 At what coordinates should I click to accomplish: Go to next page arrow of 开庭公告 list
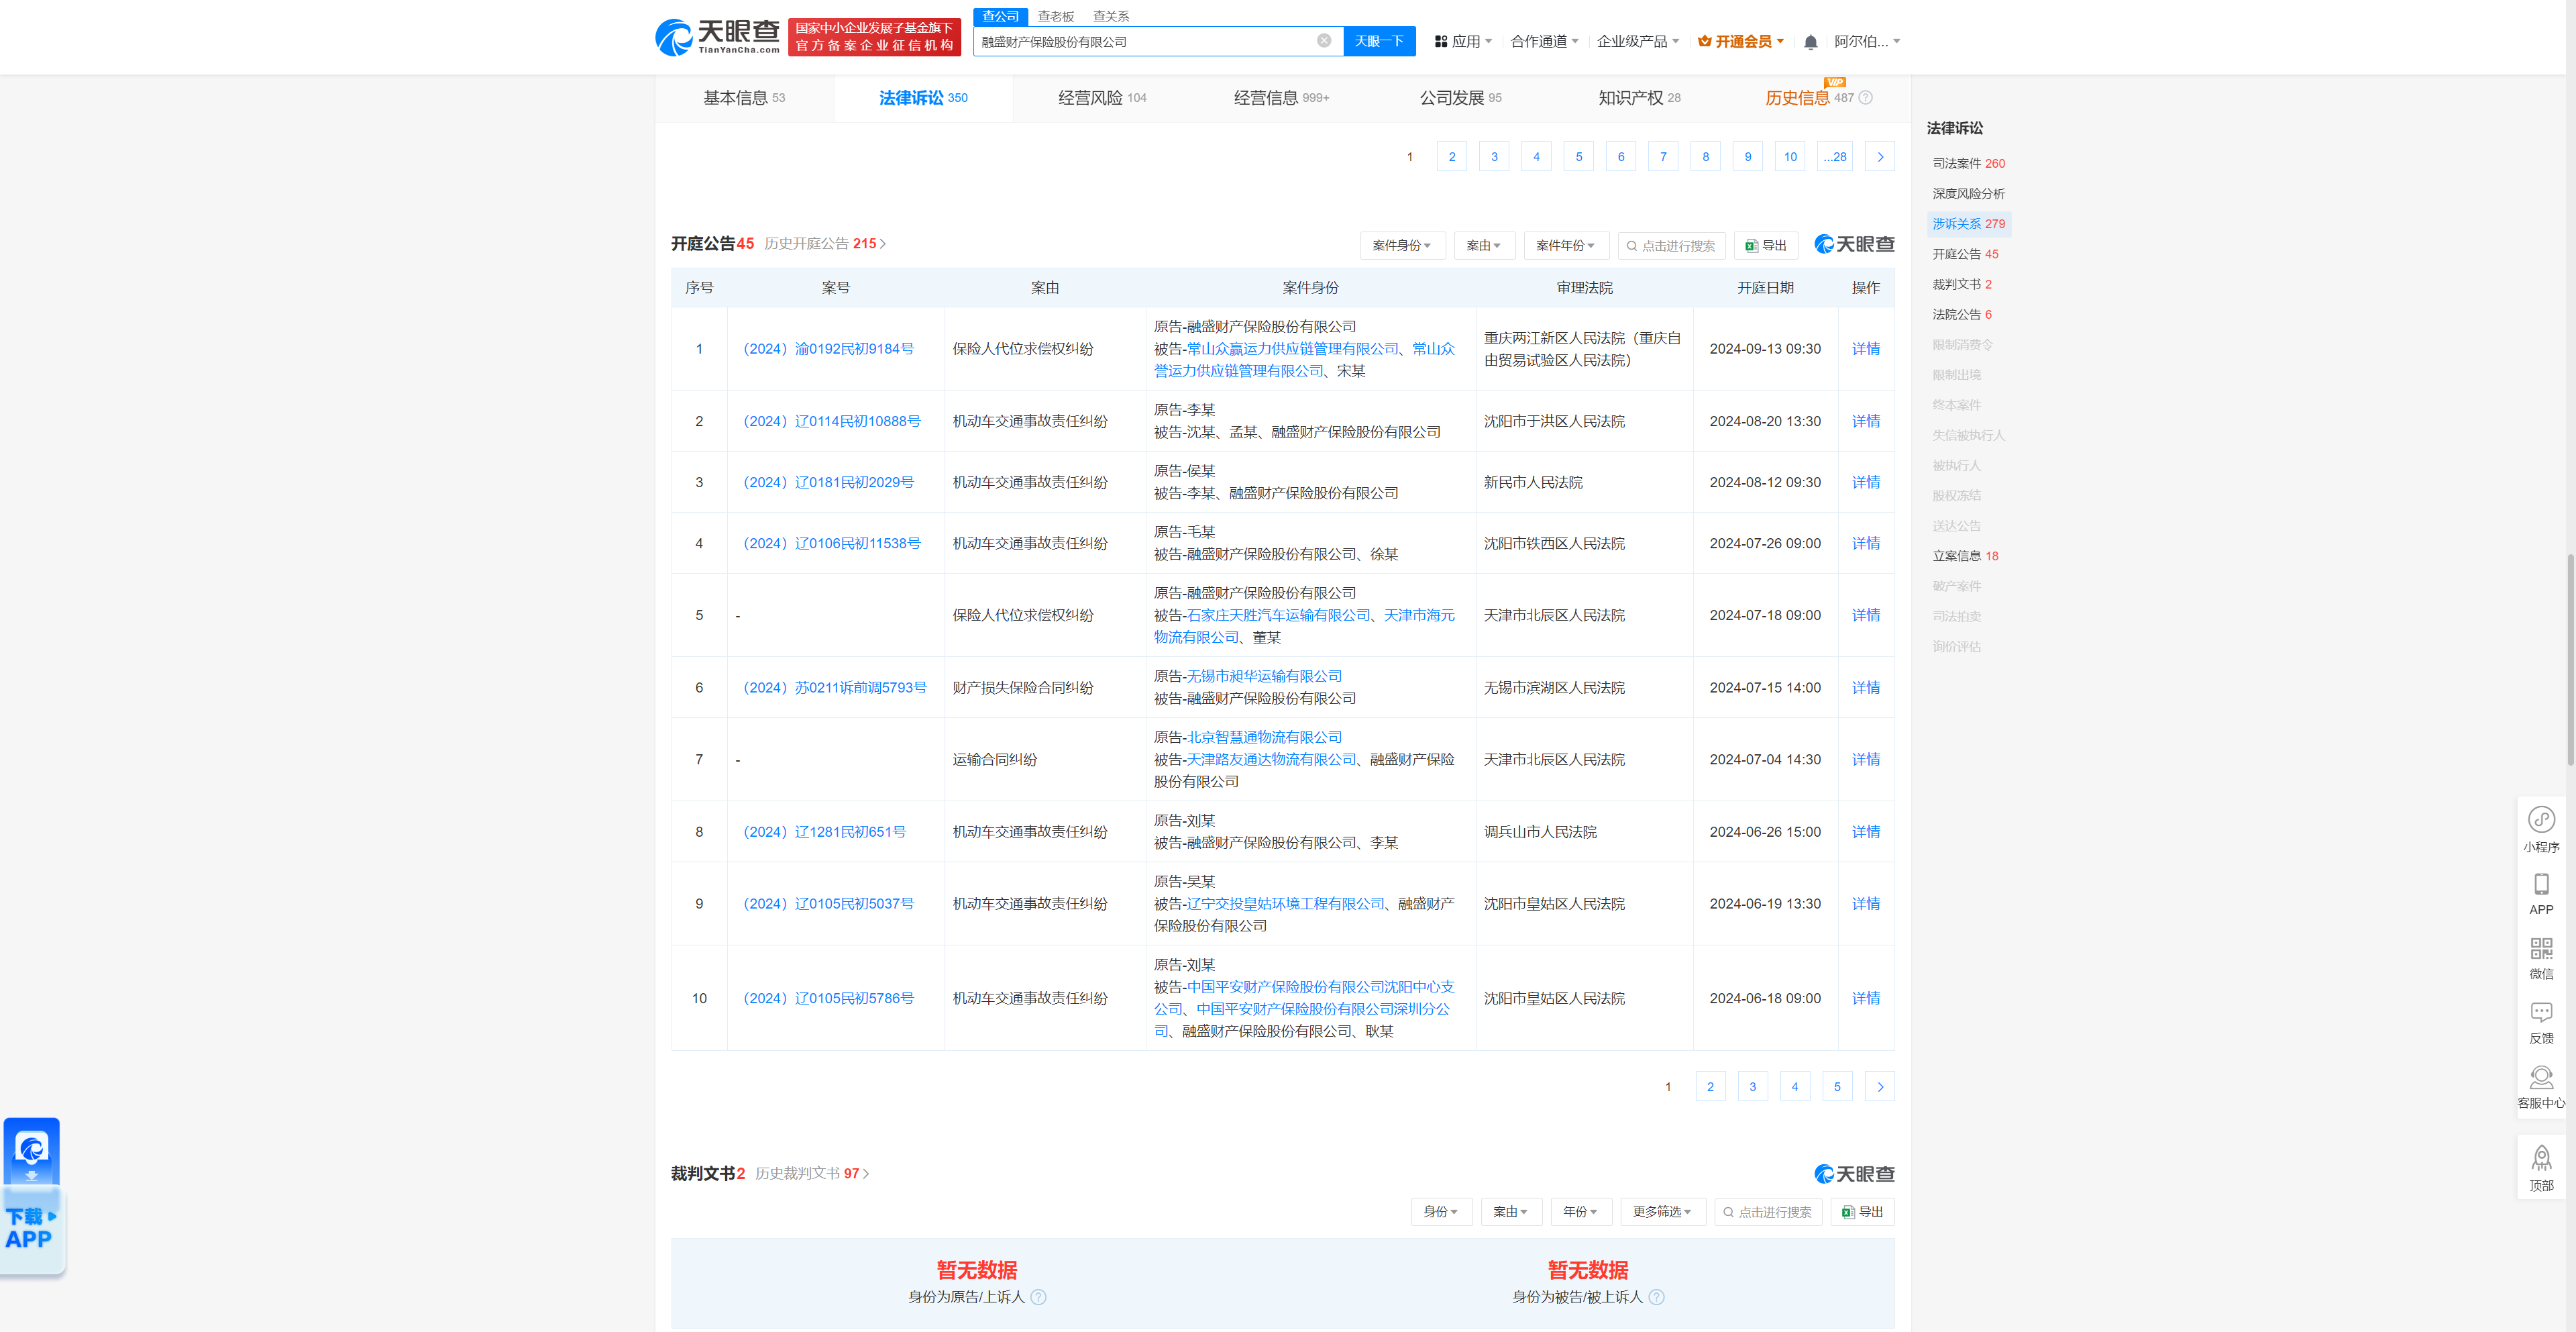point(1880,1087)
